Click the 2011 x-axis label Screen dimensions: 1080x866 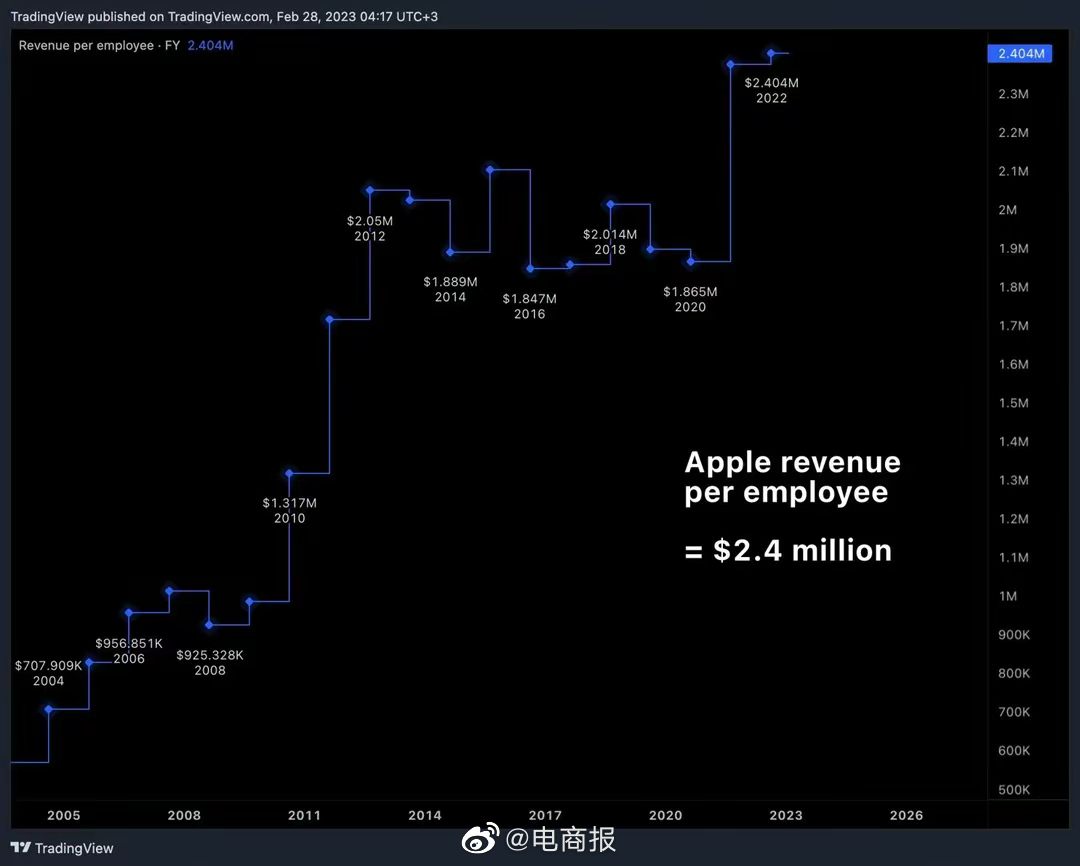tap(304, 815)
